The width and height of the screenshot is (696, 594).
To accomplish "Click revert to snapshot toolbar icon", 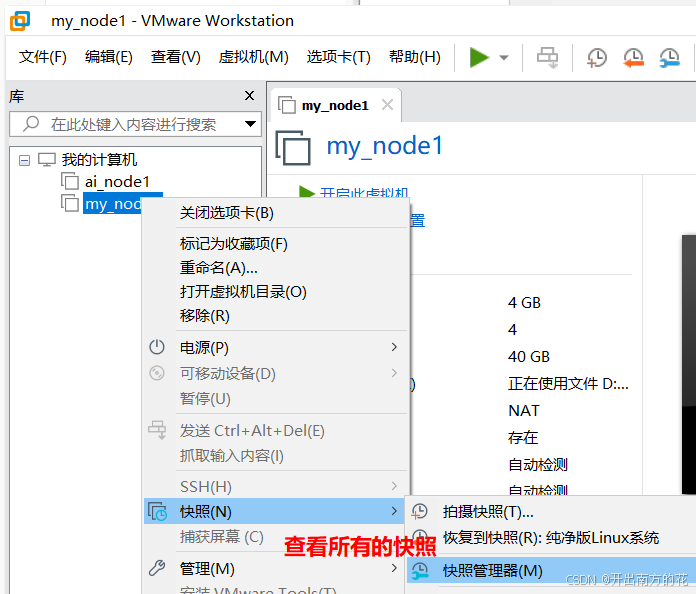I will (x=633, y=57).
